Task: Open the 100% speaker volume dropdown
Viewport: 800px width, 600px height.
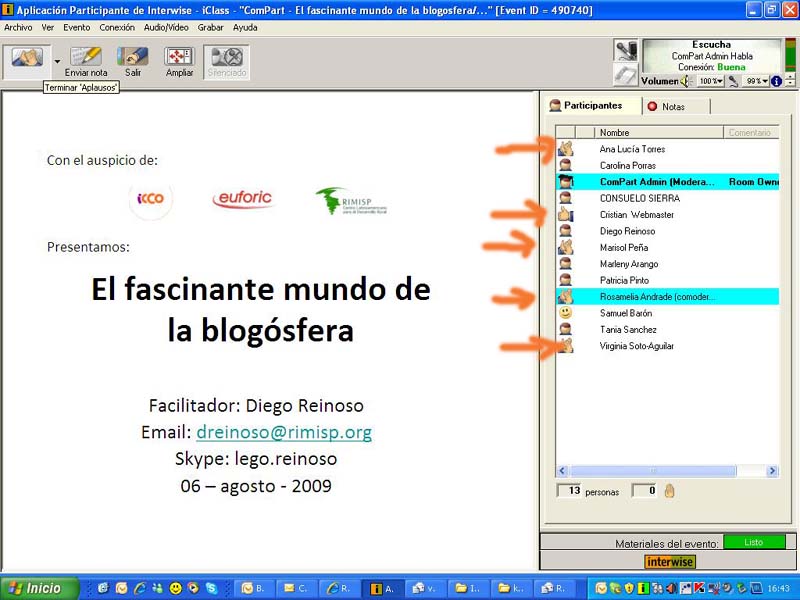Action: click(711, 81)
